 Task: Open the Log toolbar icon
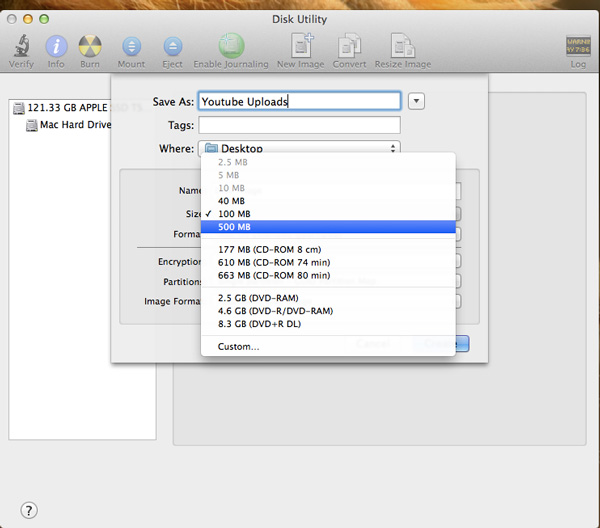click(578, 46)
